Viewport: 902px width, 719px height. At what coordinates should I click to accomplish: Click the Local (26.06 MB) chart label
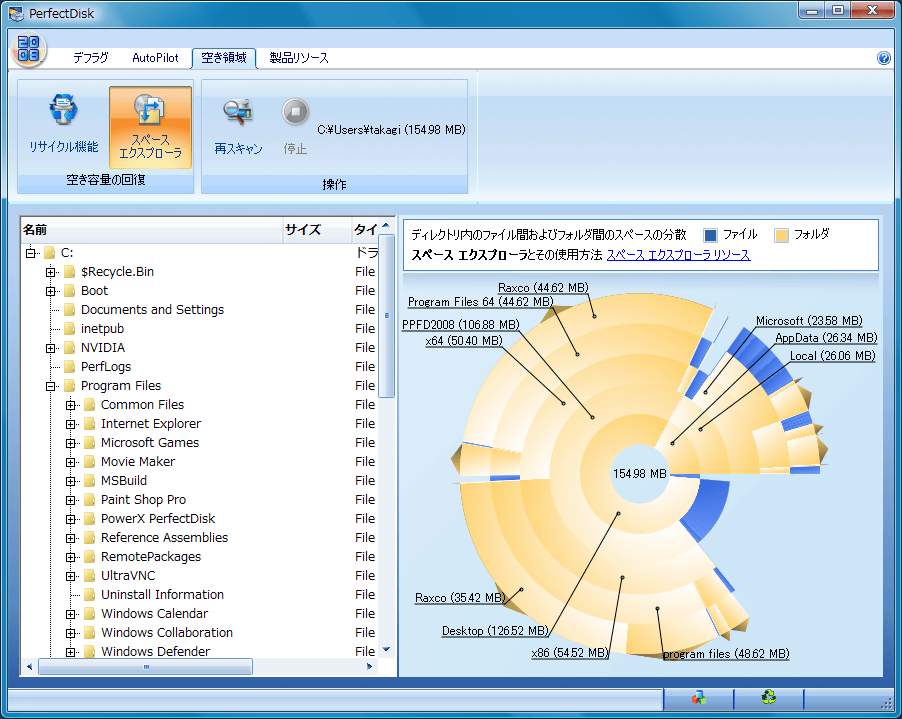(x=832, y=355)
